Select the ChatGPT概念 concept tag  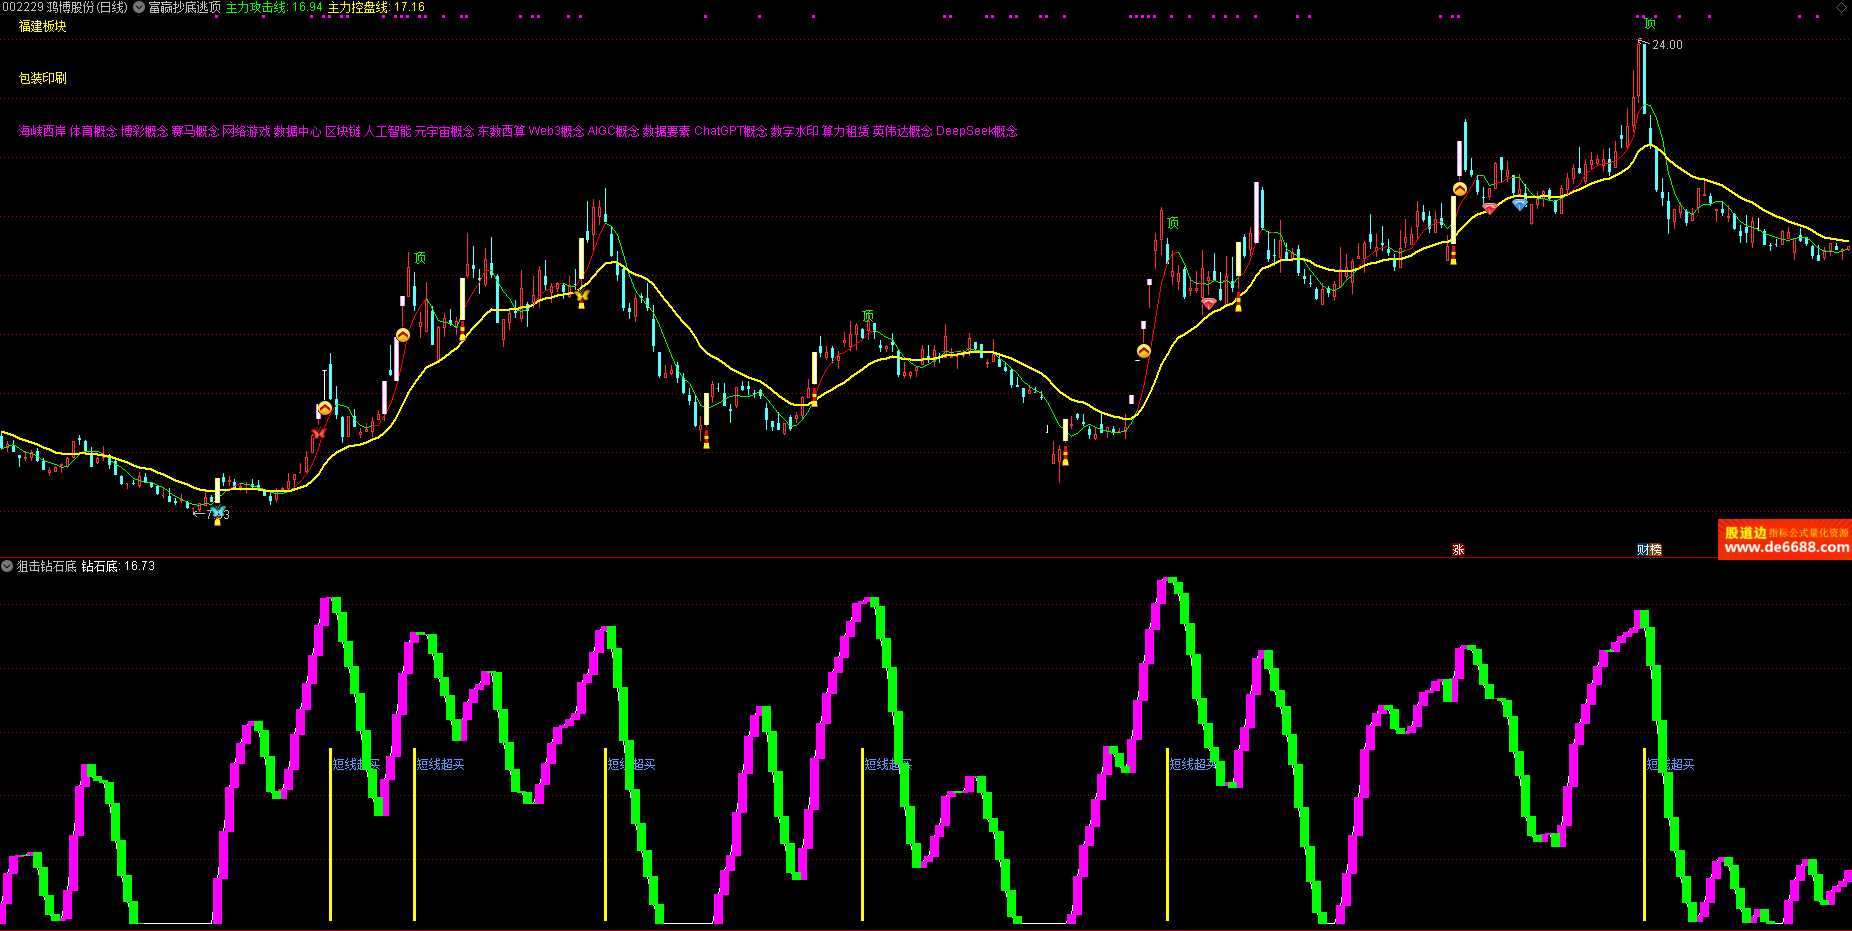coord(730,132)
